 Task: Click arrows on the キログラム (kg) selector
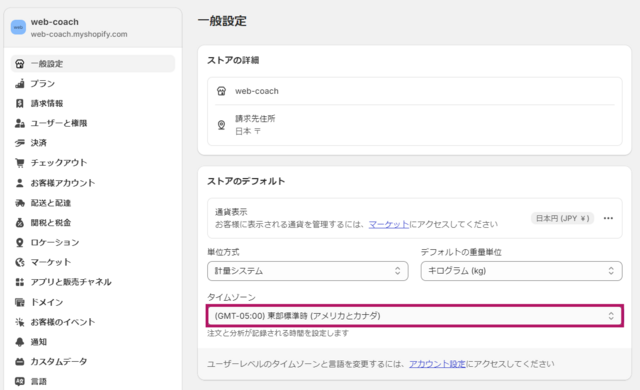pyautogui.click(x=611, y=271)
